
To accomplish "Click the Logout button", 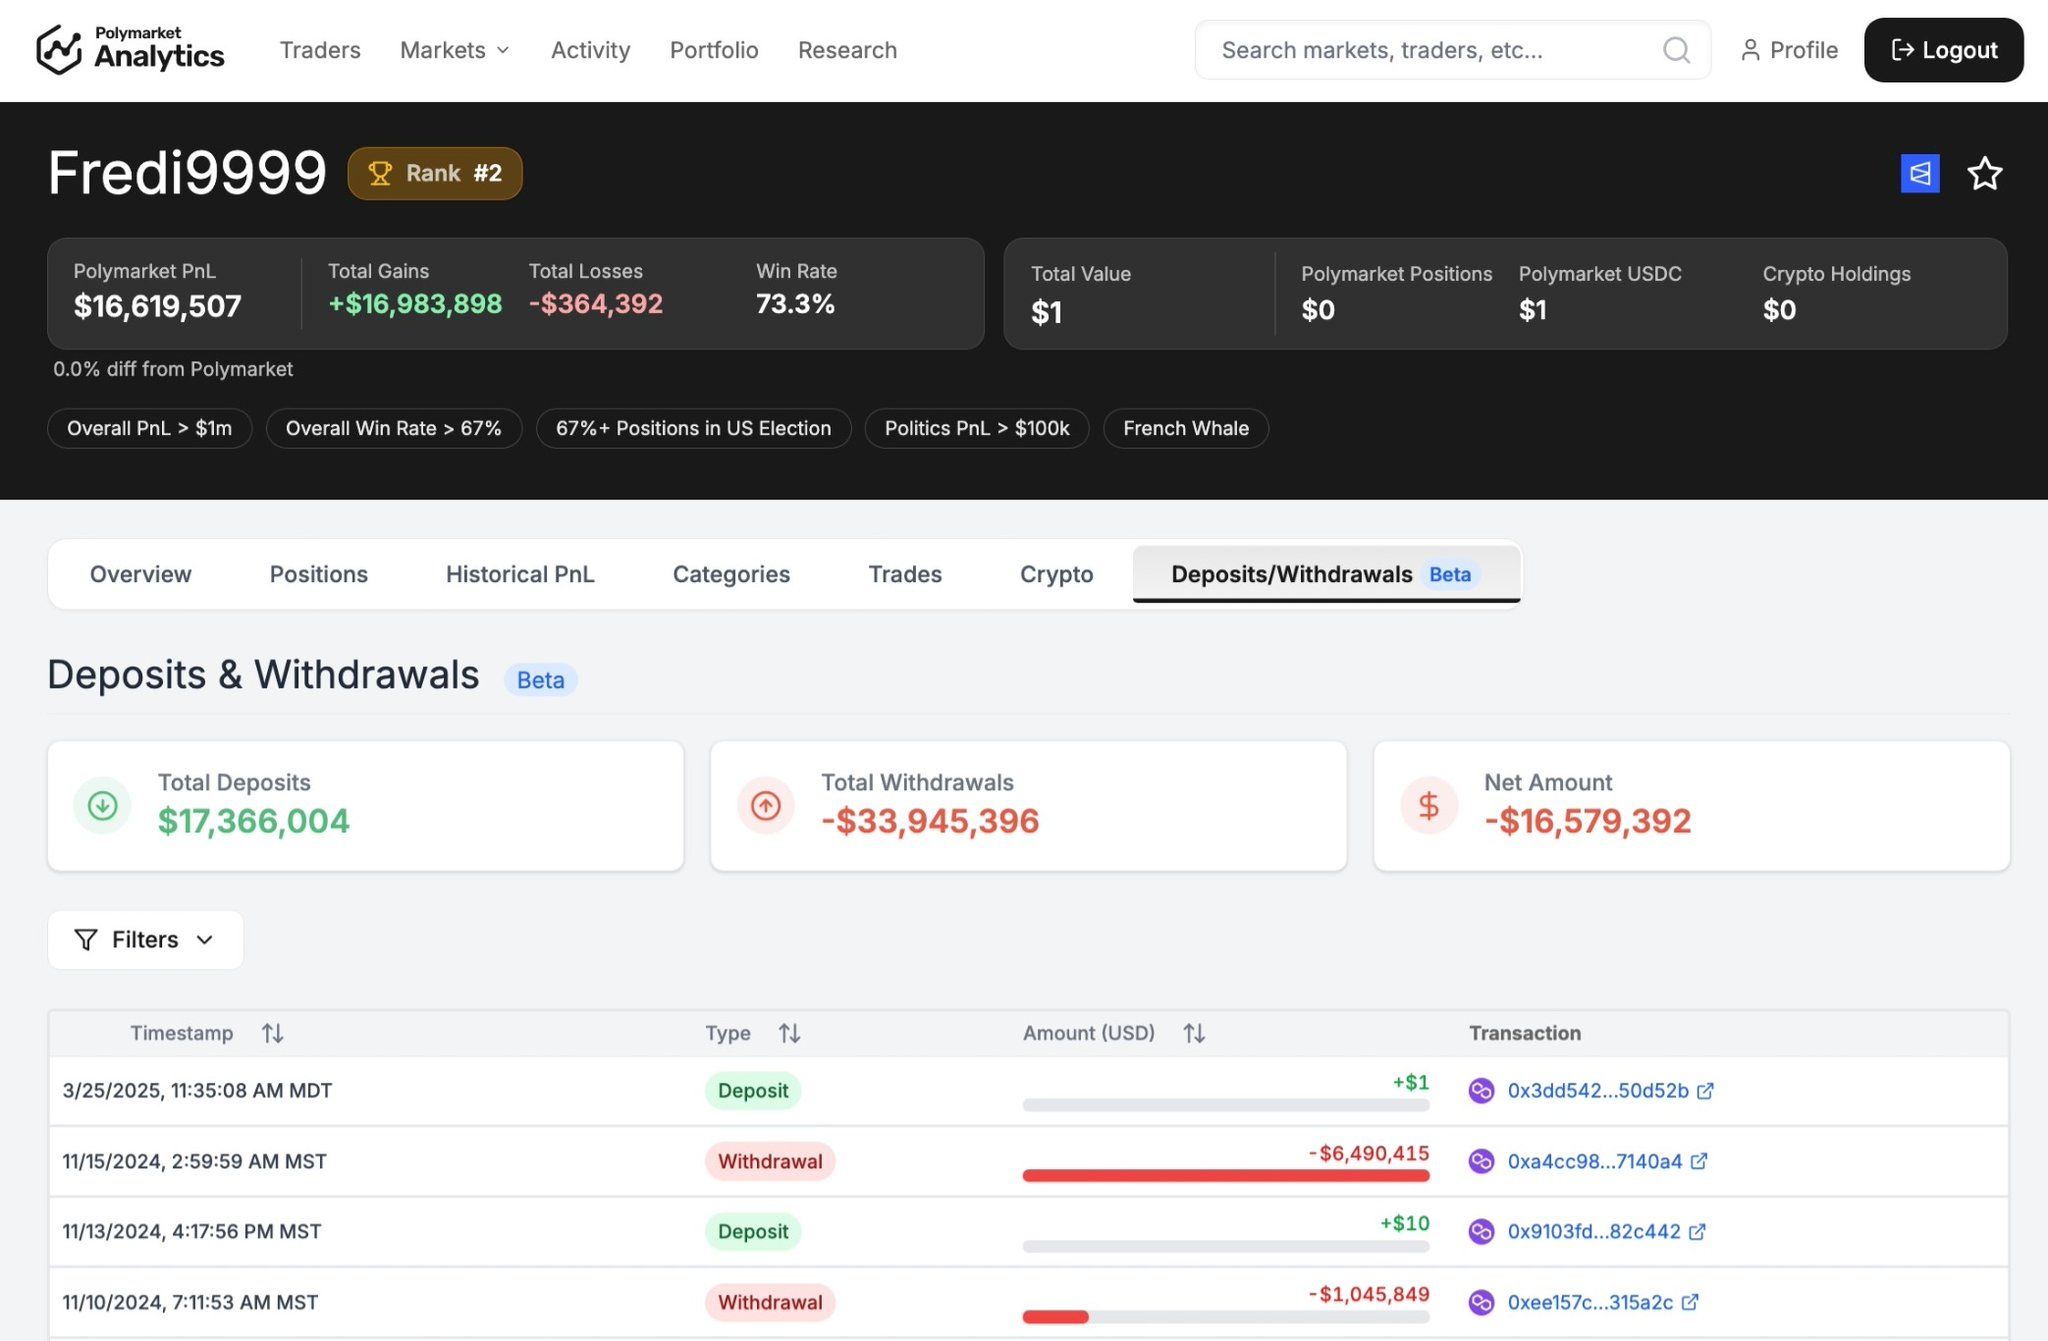I will (x=1943, y=50).
